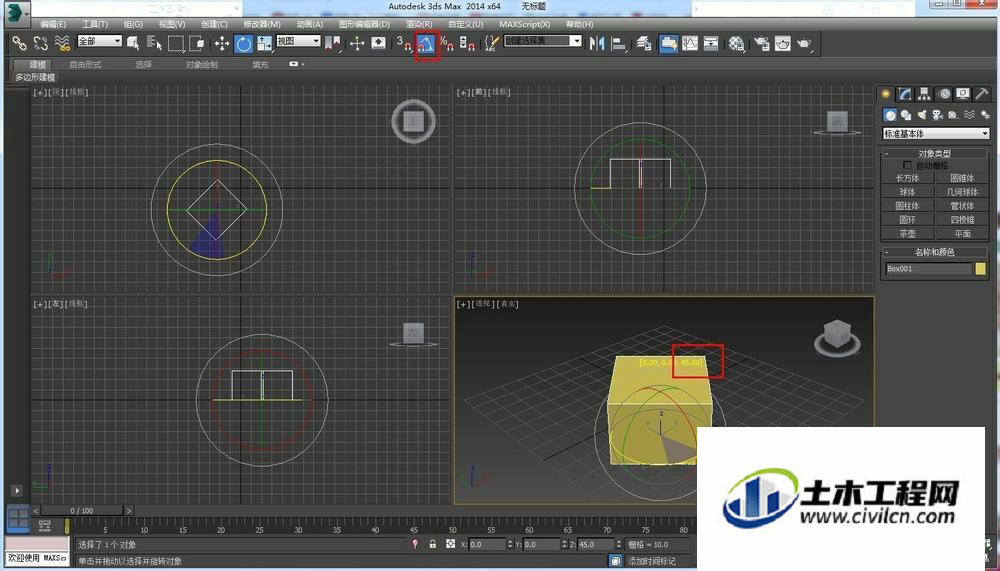Switch to the Motion command panel tab
Viewport: 1000px width, 571px height.
944,94
